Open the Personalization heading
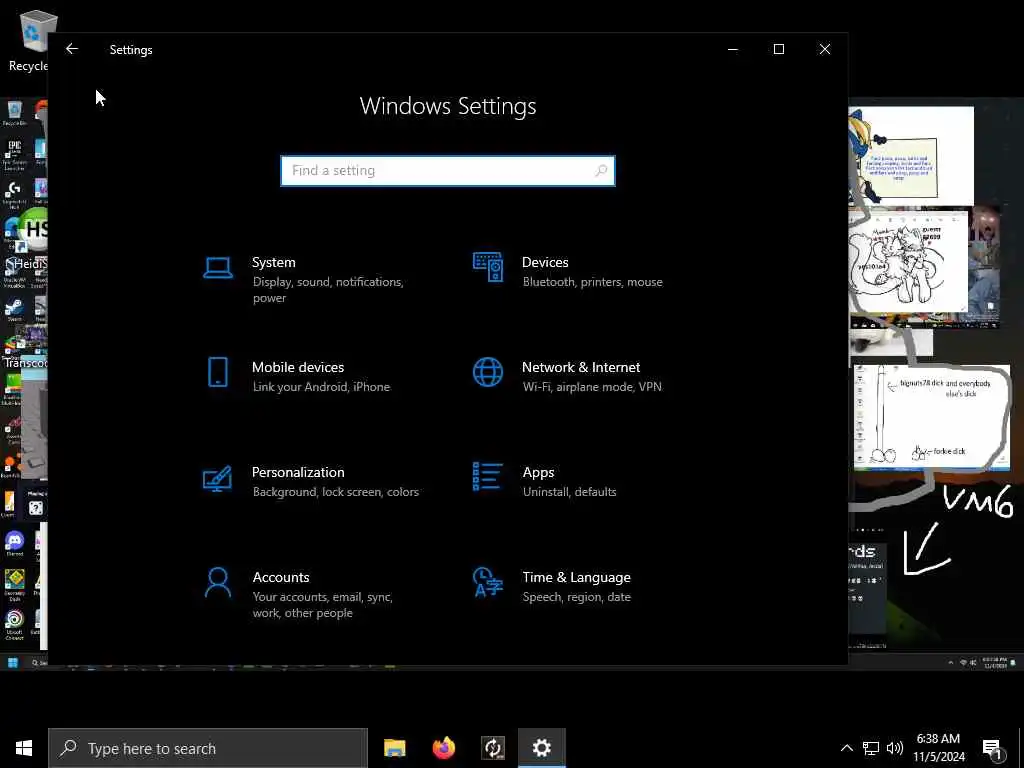Image resolution: width=1024 pixels, height=768 pixels. tap(298, 472)
